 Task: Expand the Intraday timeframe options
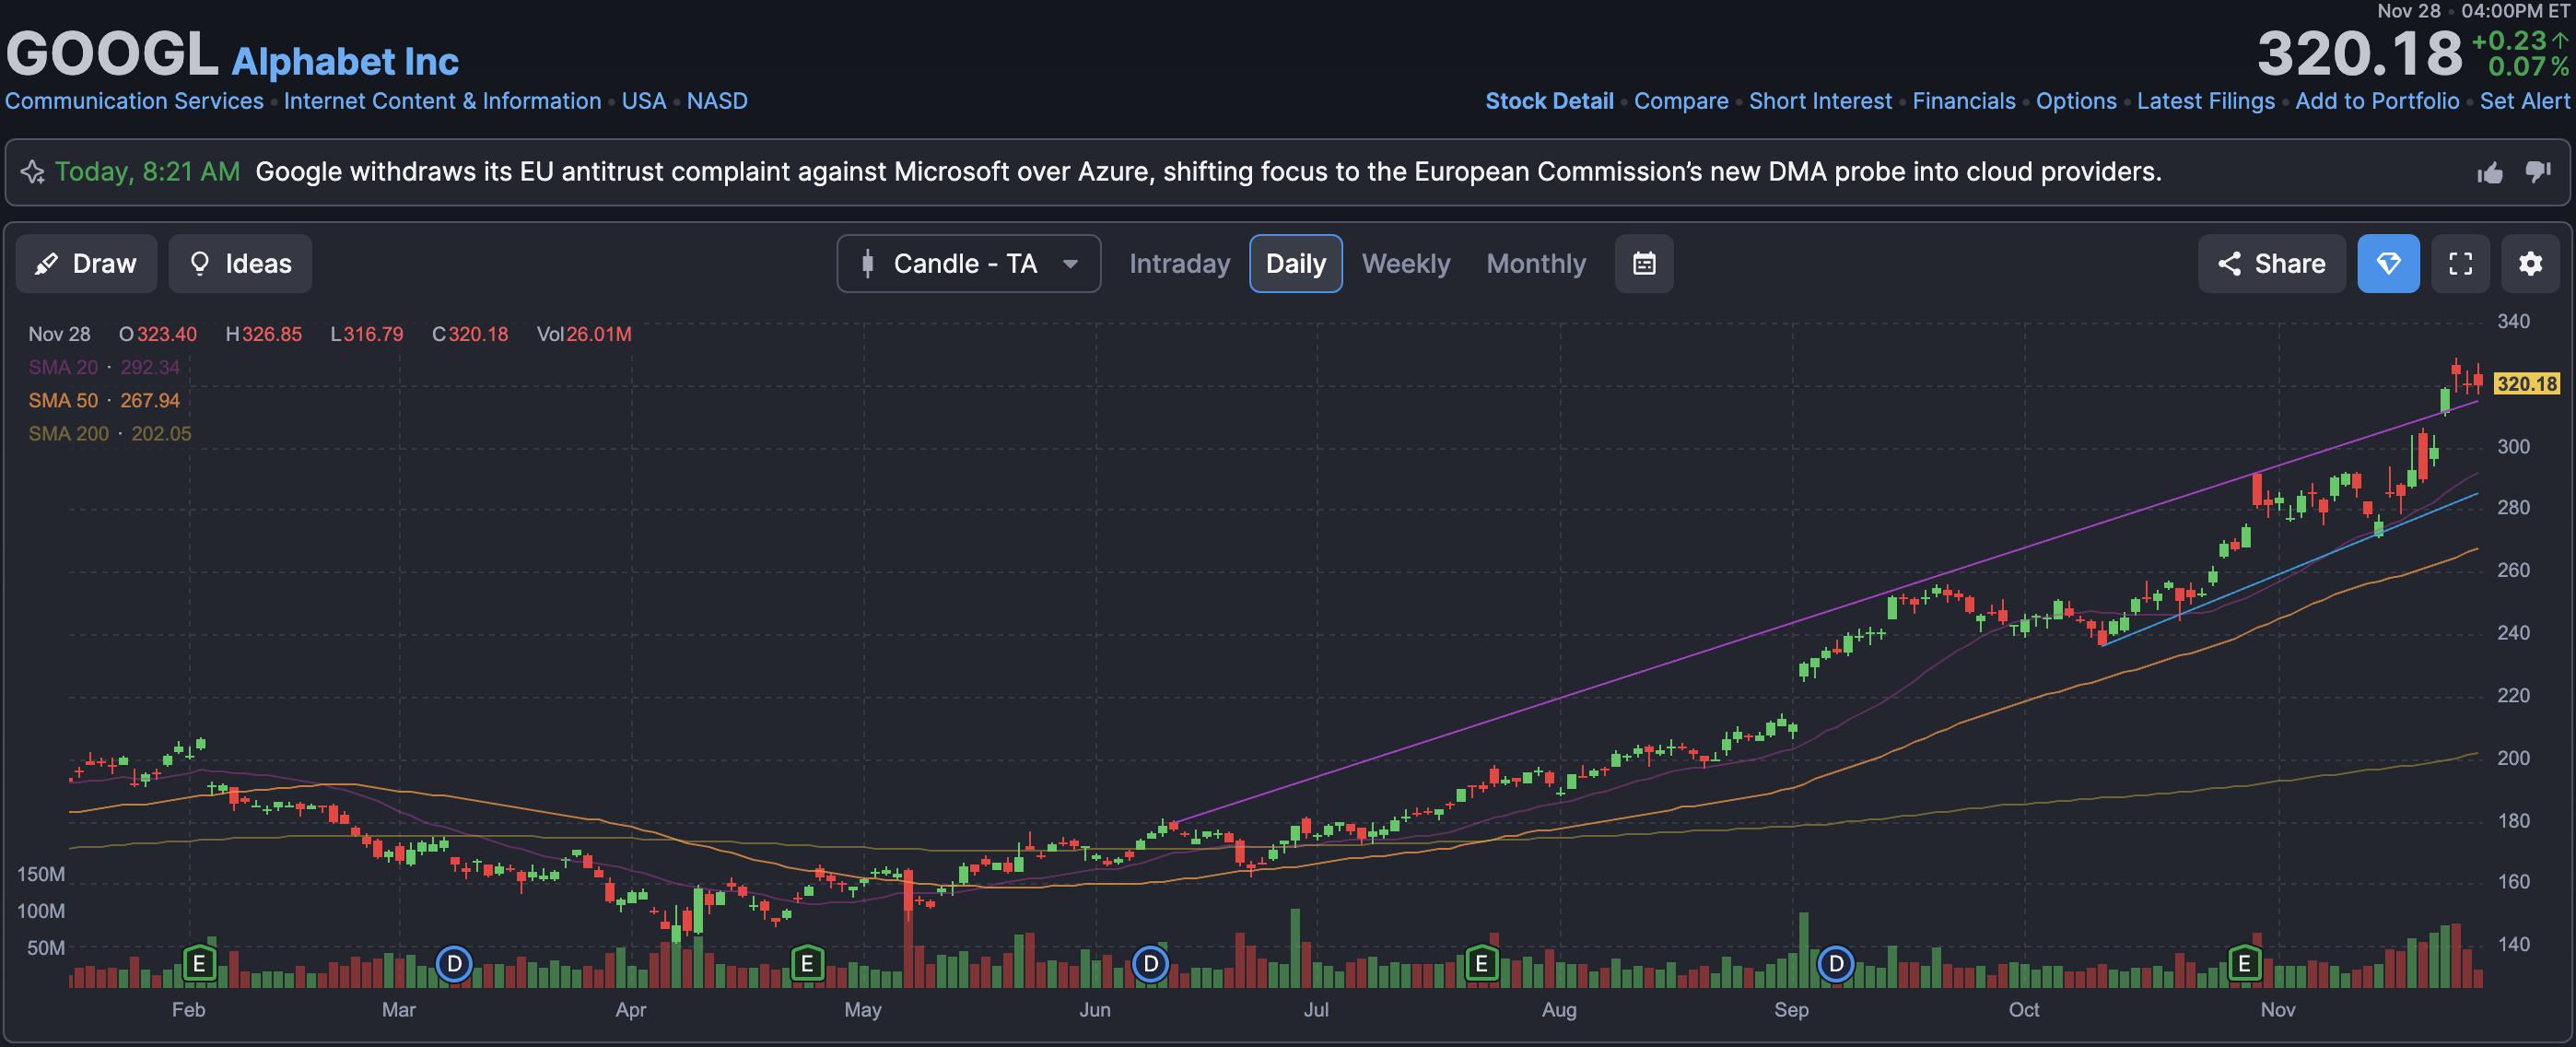(1179, 264)
